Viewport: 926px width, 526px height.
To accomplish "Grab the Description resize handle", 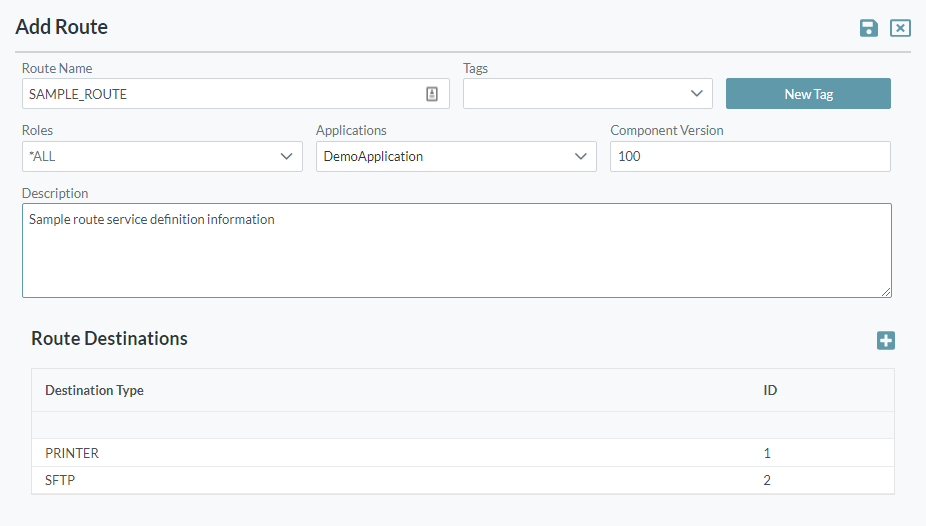I will (x=886, y=292).
